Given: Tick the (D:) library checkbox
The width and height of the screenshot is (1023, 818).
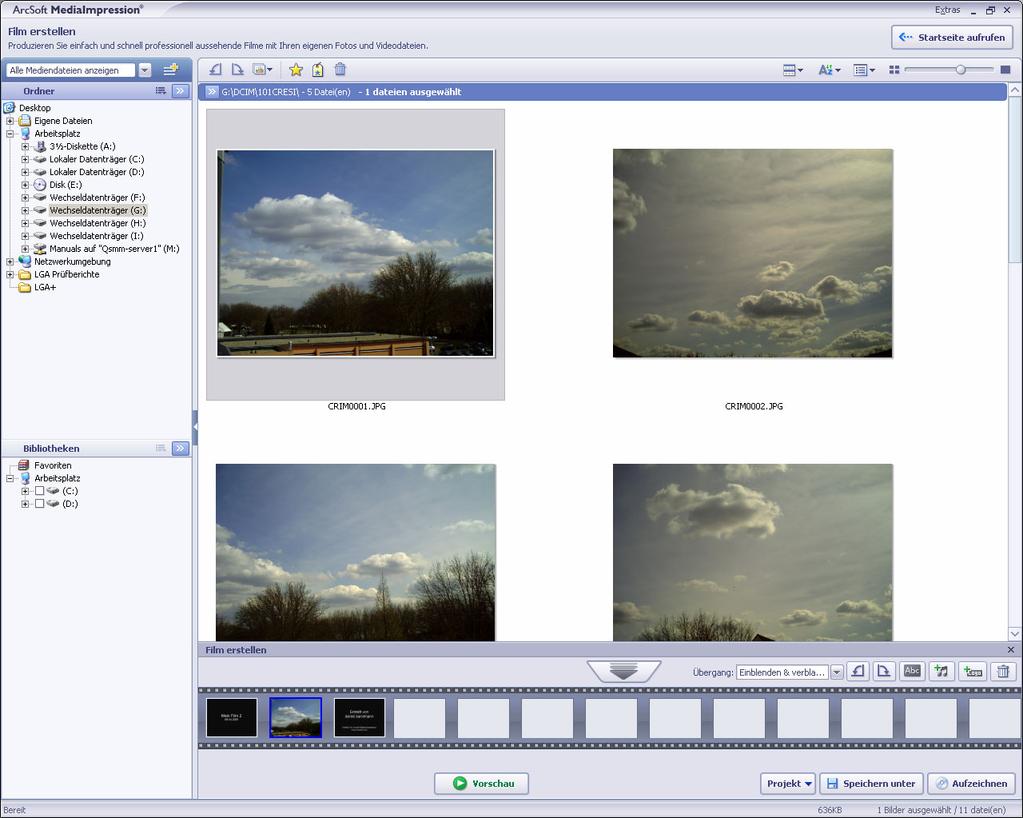Looking at the screenshot, I should pos(39,504).
